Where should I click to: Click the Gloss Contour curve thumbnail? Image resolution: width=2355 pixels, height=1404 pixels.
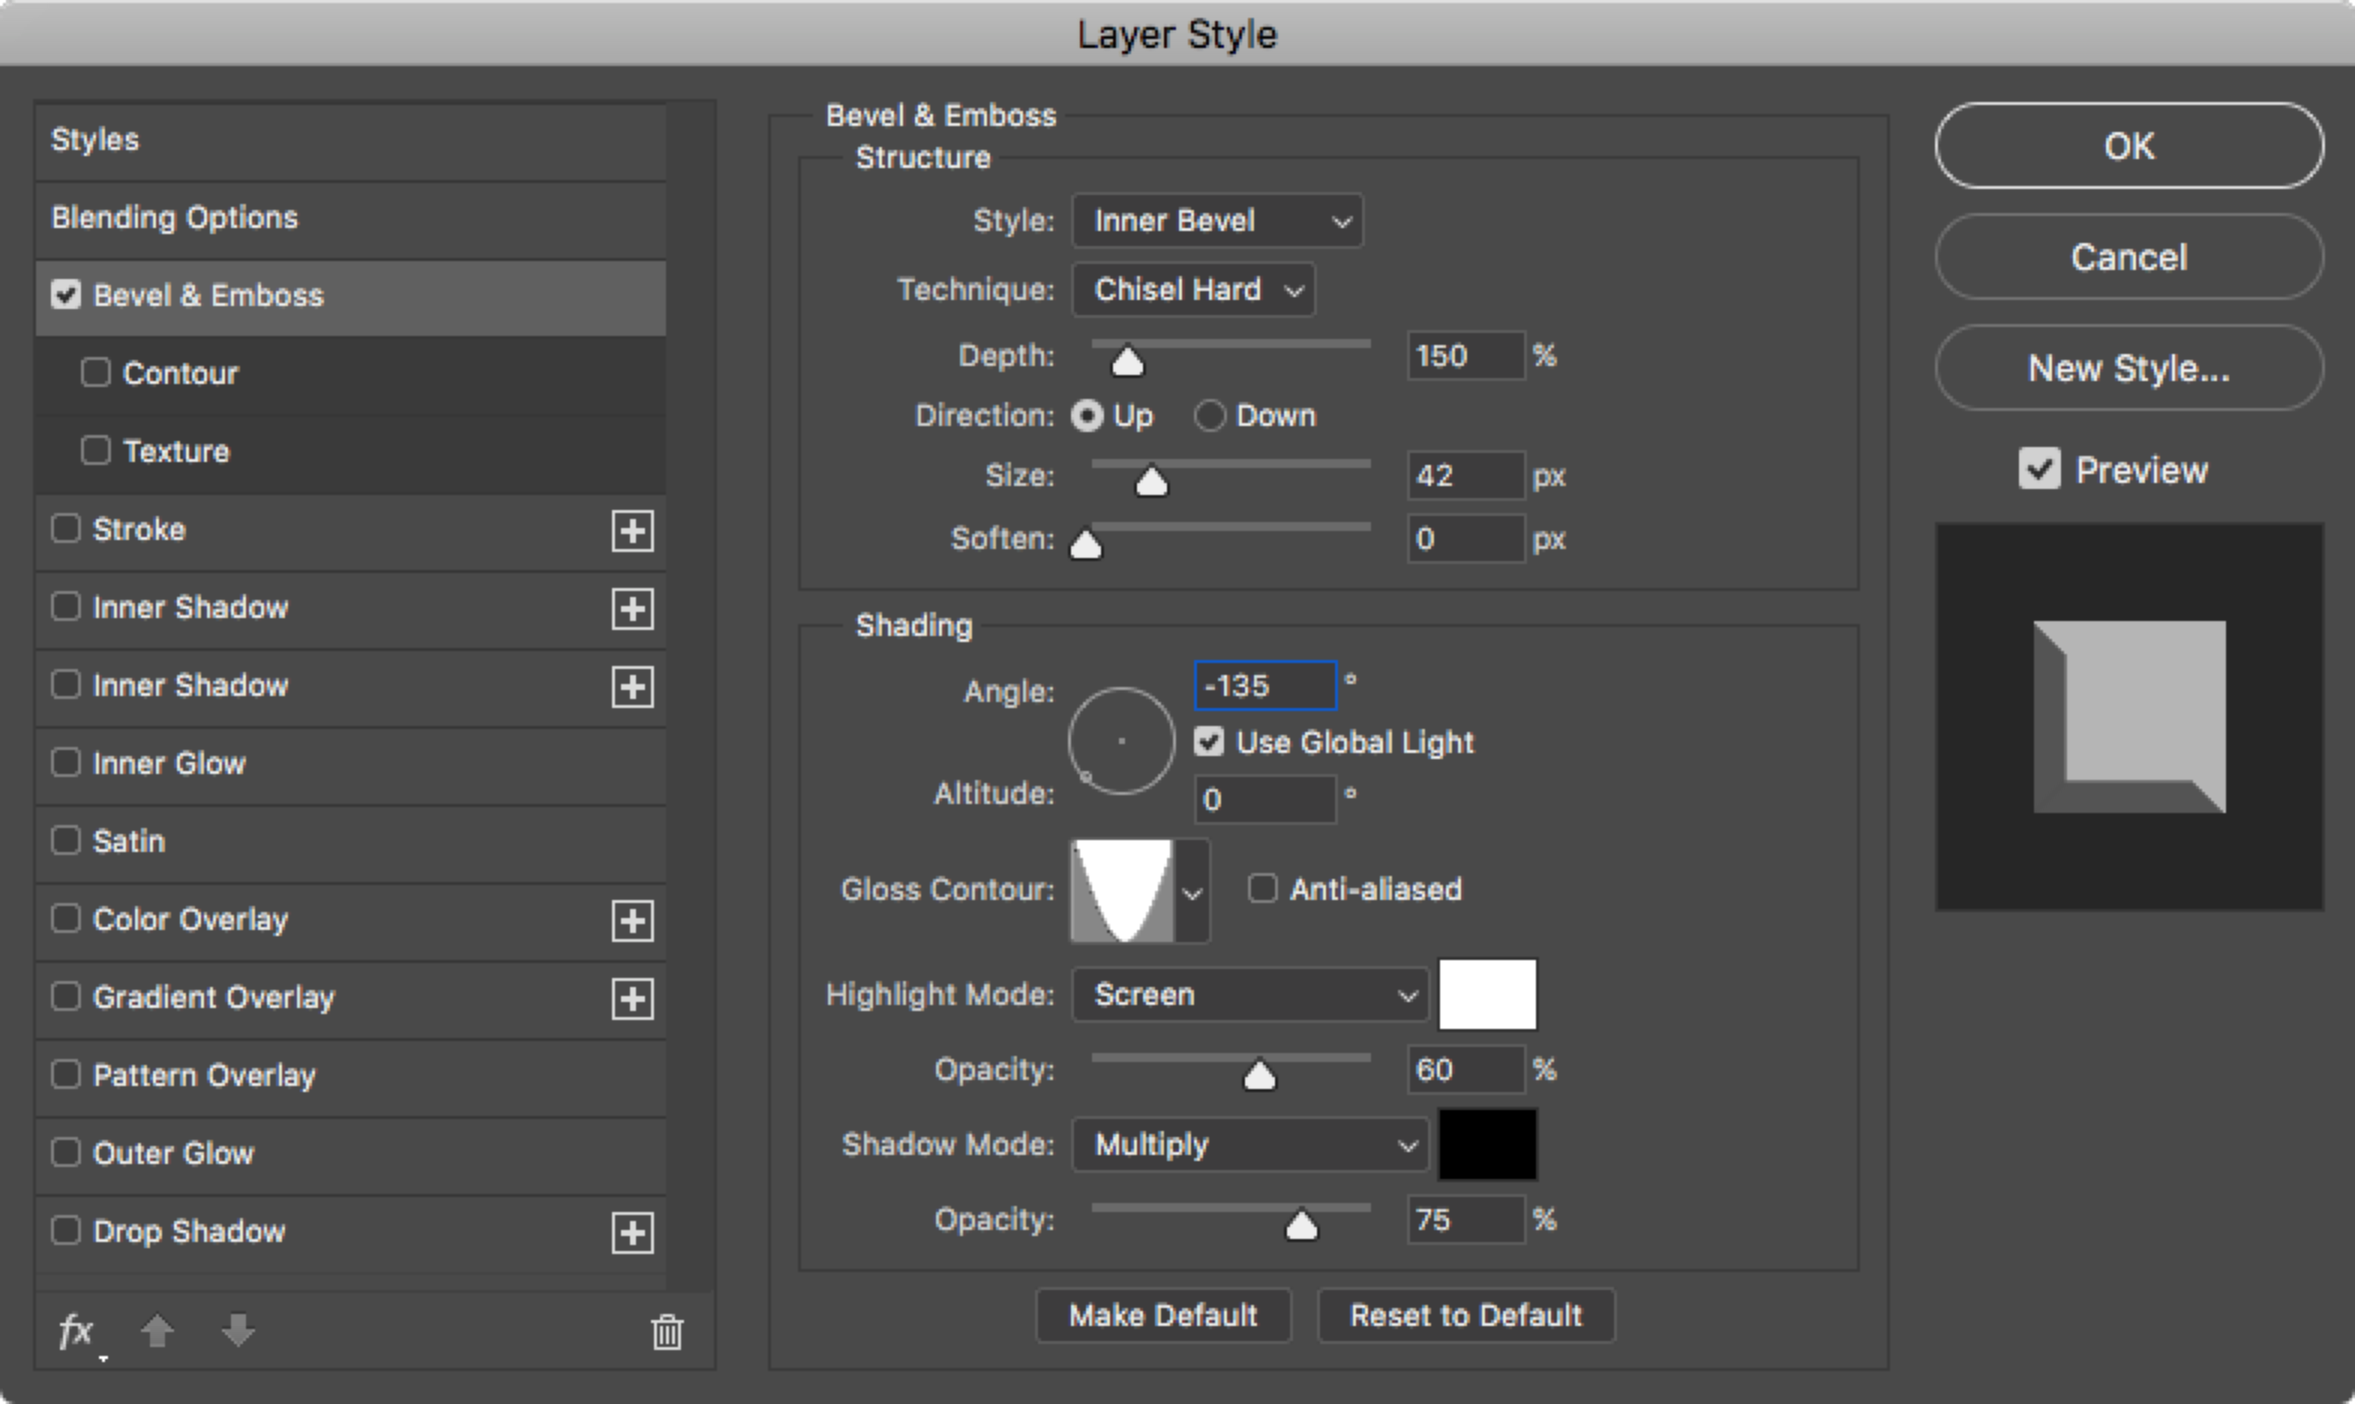[x=1122, y=891]
